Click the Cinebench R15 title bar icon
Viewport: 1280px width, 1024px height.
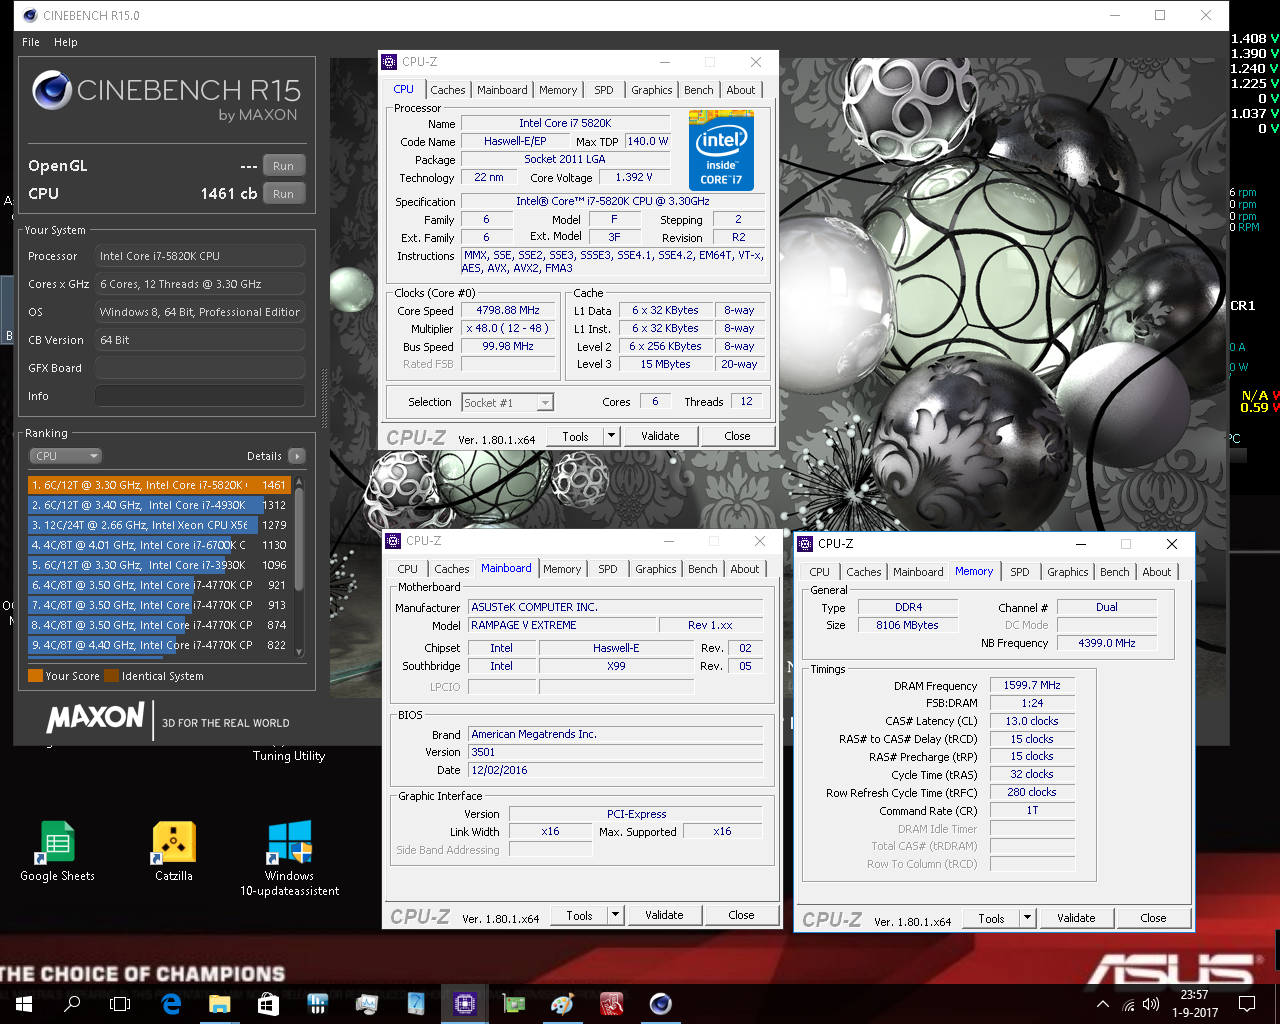click(x=29, y=15)
